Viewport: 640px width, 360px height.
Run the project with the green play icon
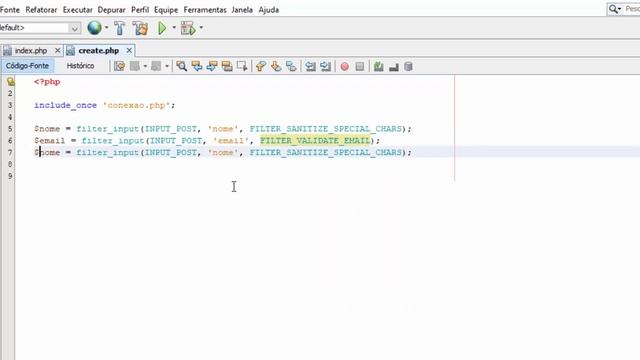[x=162, y=28]
